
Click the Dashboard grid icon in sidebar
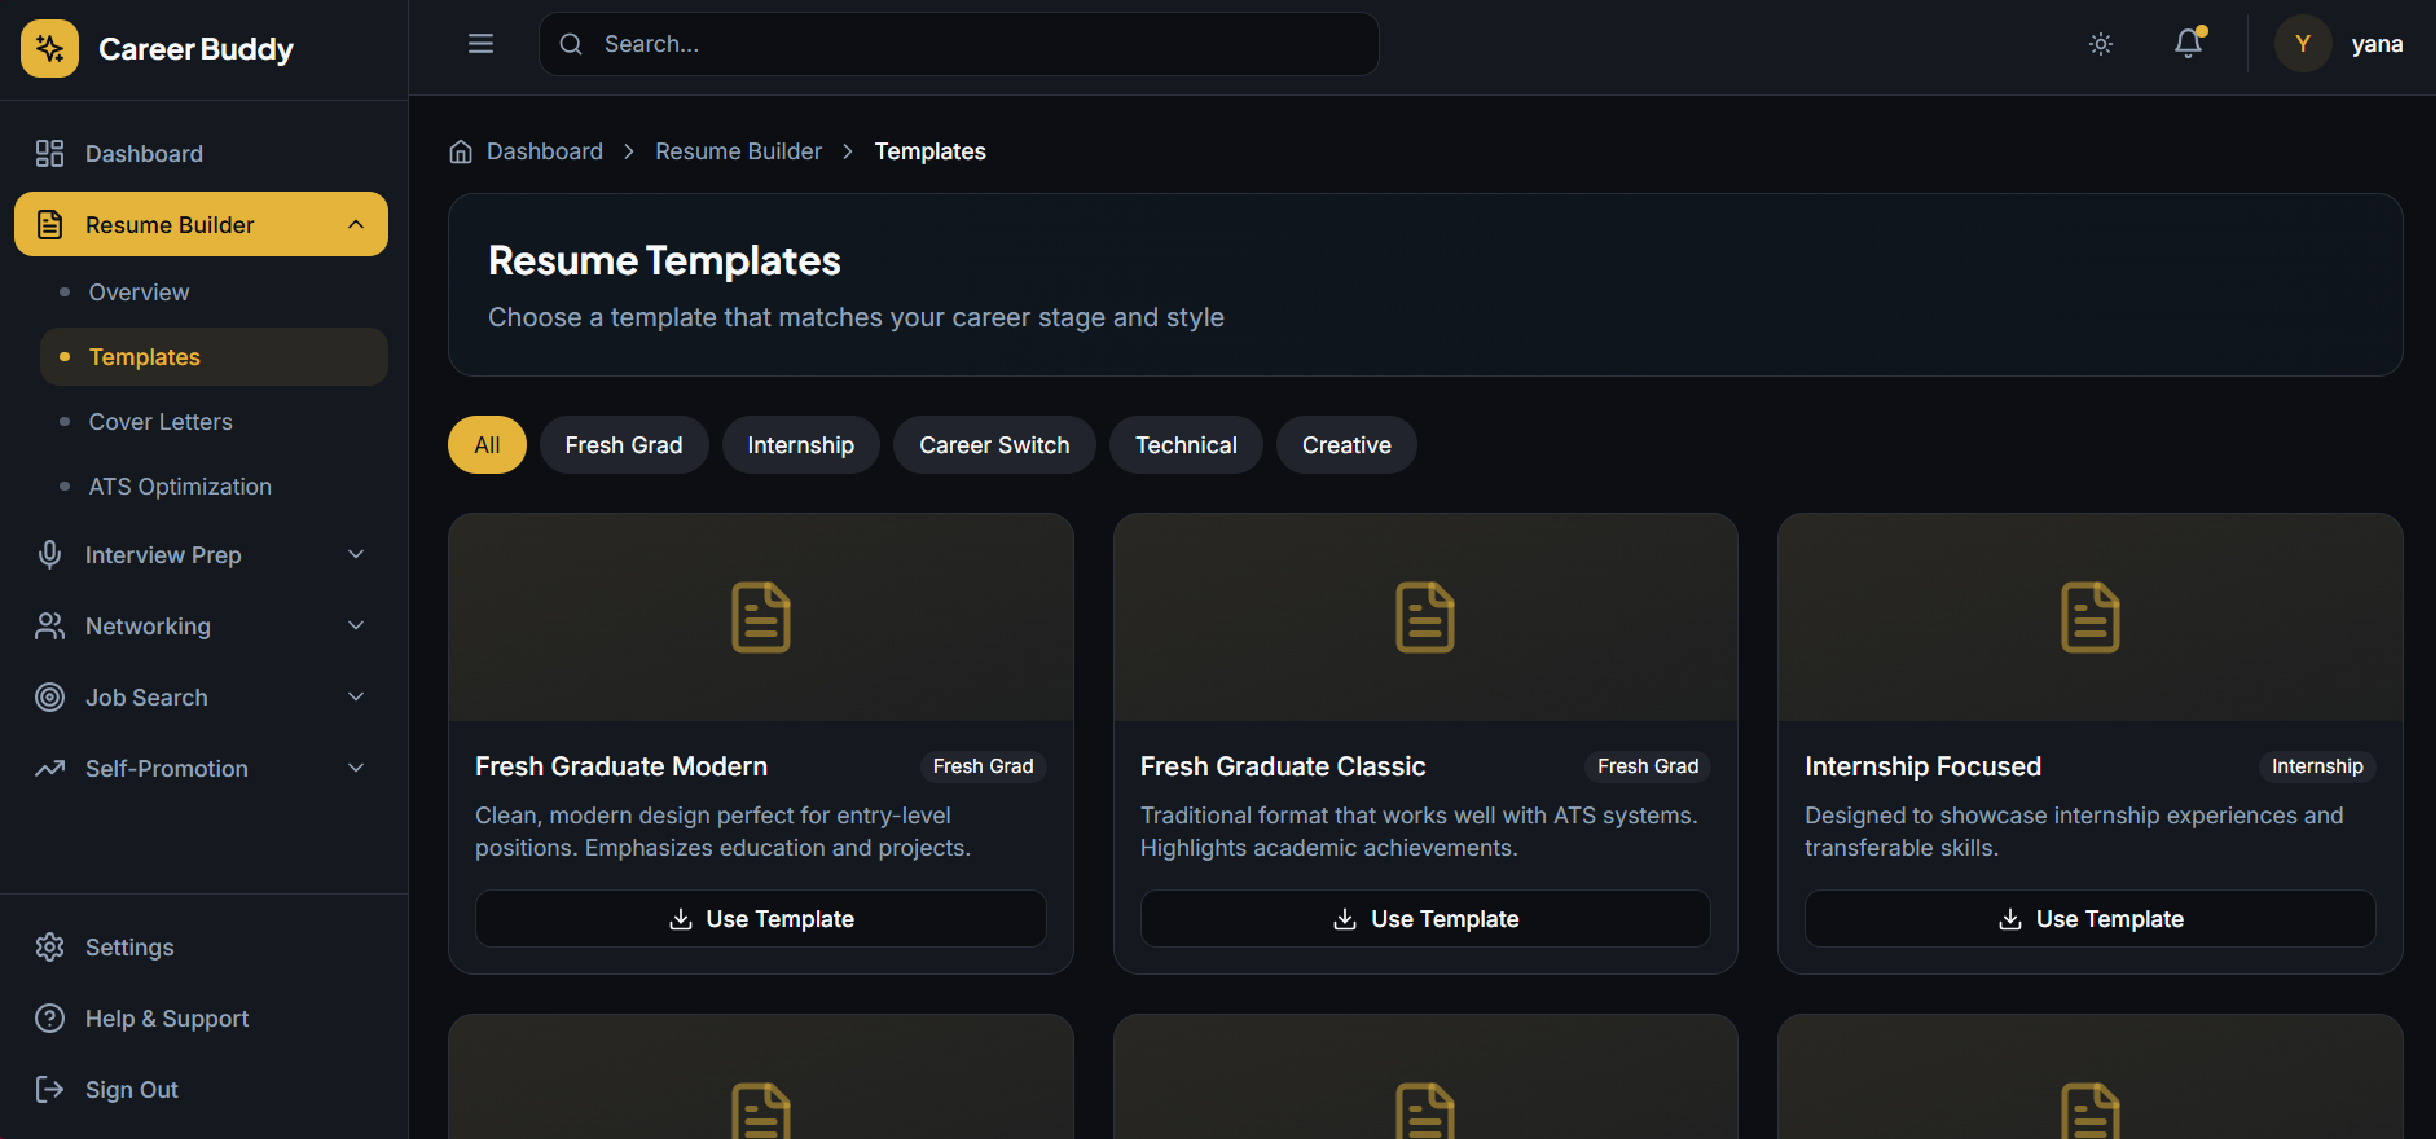pyautogui.click(x=49, y=153)
